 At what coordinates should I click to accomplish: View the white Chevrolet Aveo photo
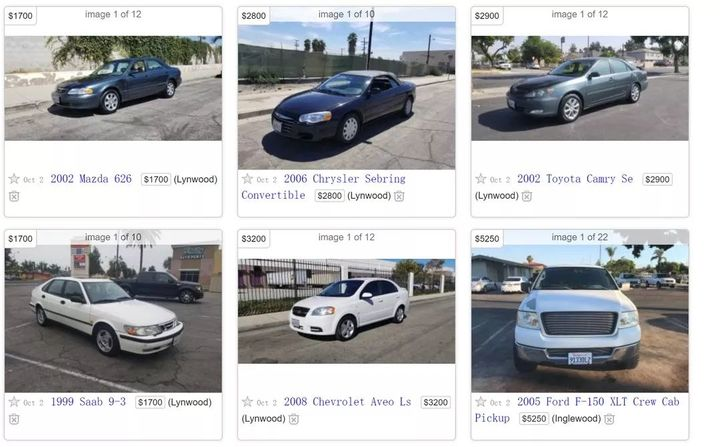(347, 311)
